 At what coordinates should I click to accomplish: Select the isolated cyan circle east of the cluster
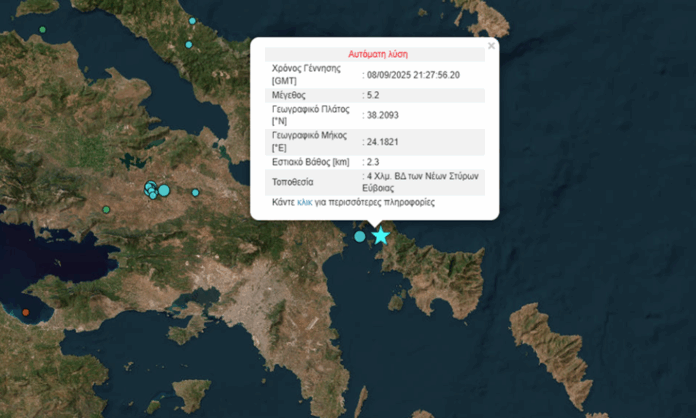[x=196, y=192]
